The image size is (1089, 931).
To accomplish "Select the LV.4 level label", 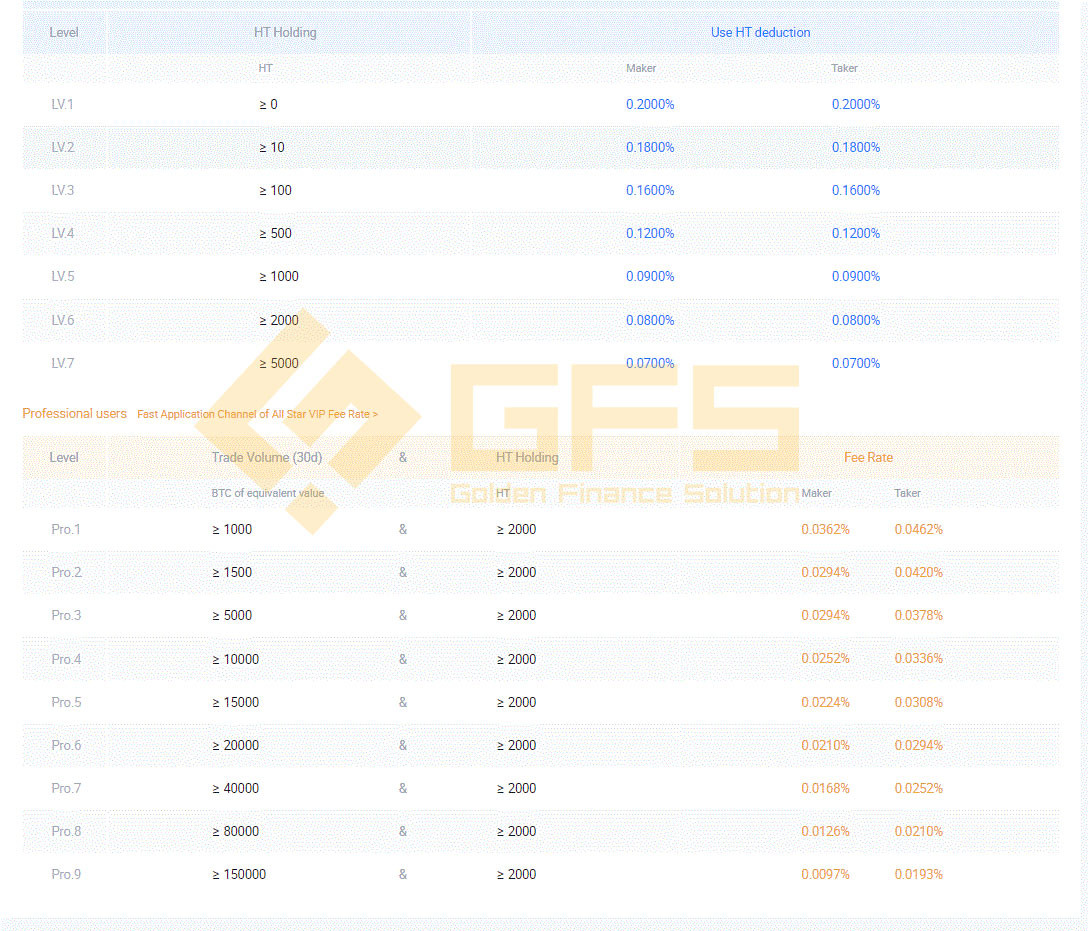I will pos(63,233).
